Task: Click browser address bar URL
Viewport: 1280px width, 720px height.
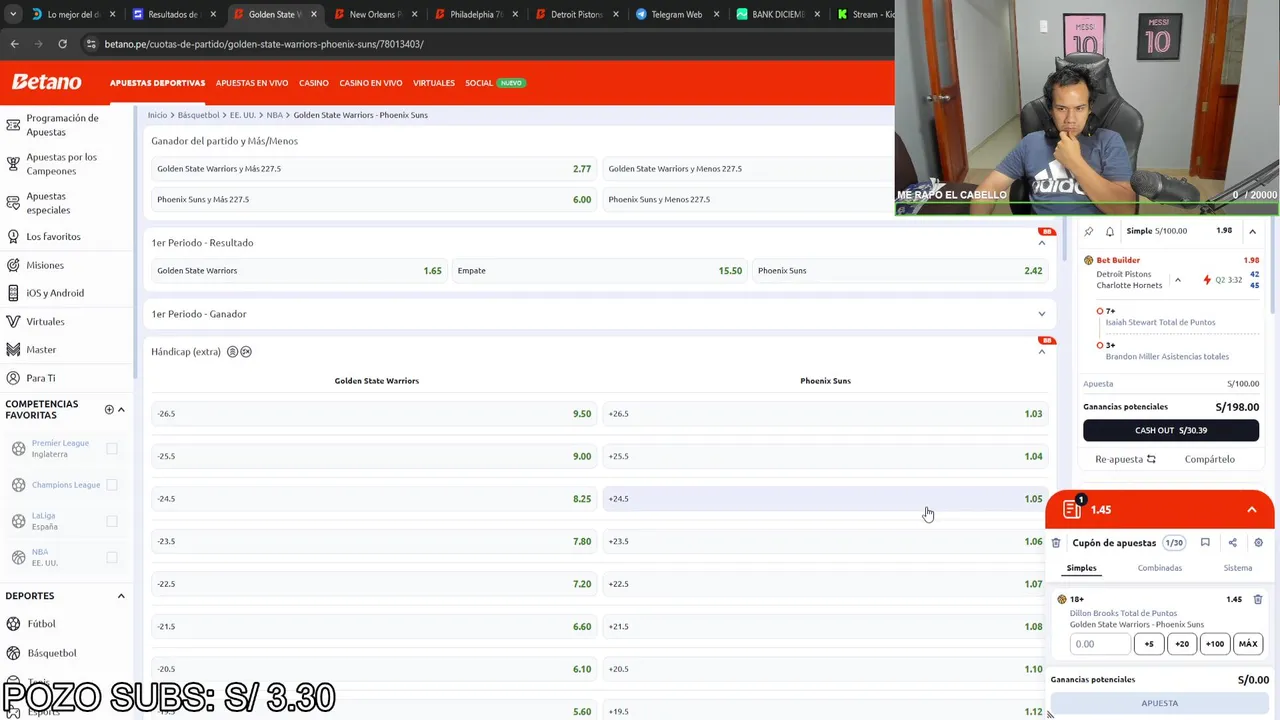Action: coord(264,44)
